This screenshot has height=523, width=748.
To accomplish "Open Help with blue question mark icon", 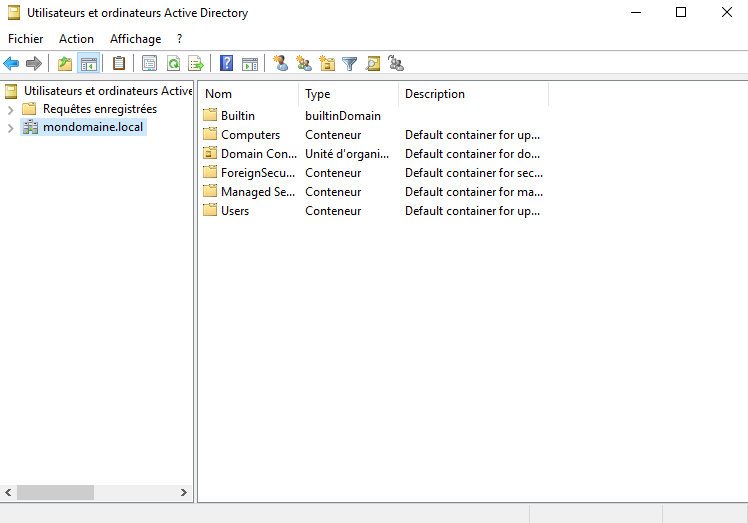I will pos(227,63).
